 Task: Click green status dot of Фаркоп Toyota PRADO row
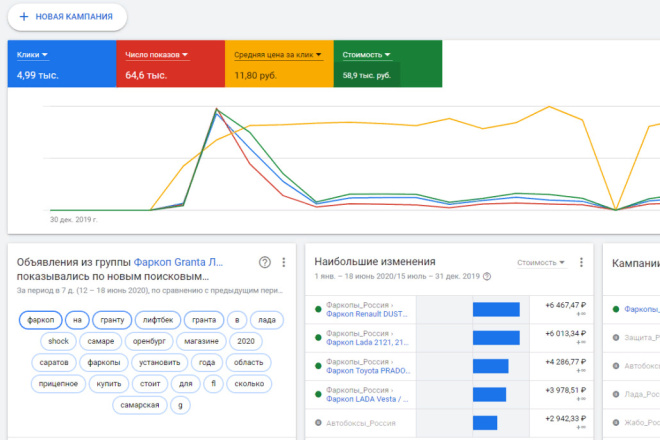(318, 366)
